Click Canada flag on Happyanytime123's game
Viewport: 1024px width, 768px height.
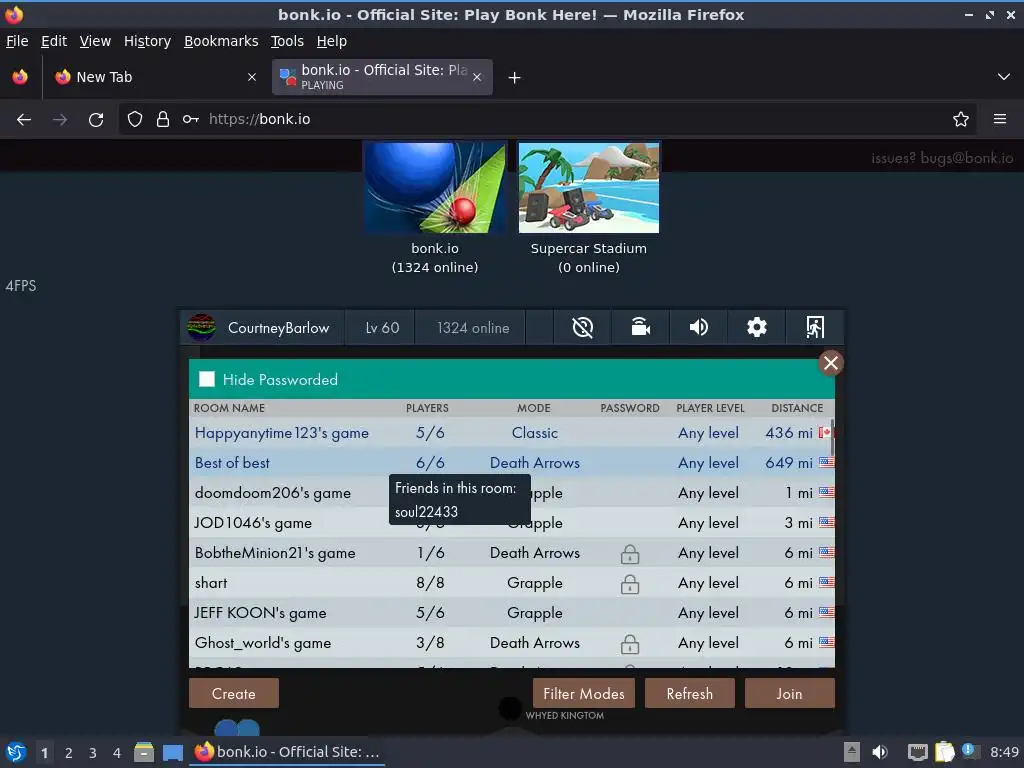[x=826, y=432]
